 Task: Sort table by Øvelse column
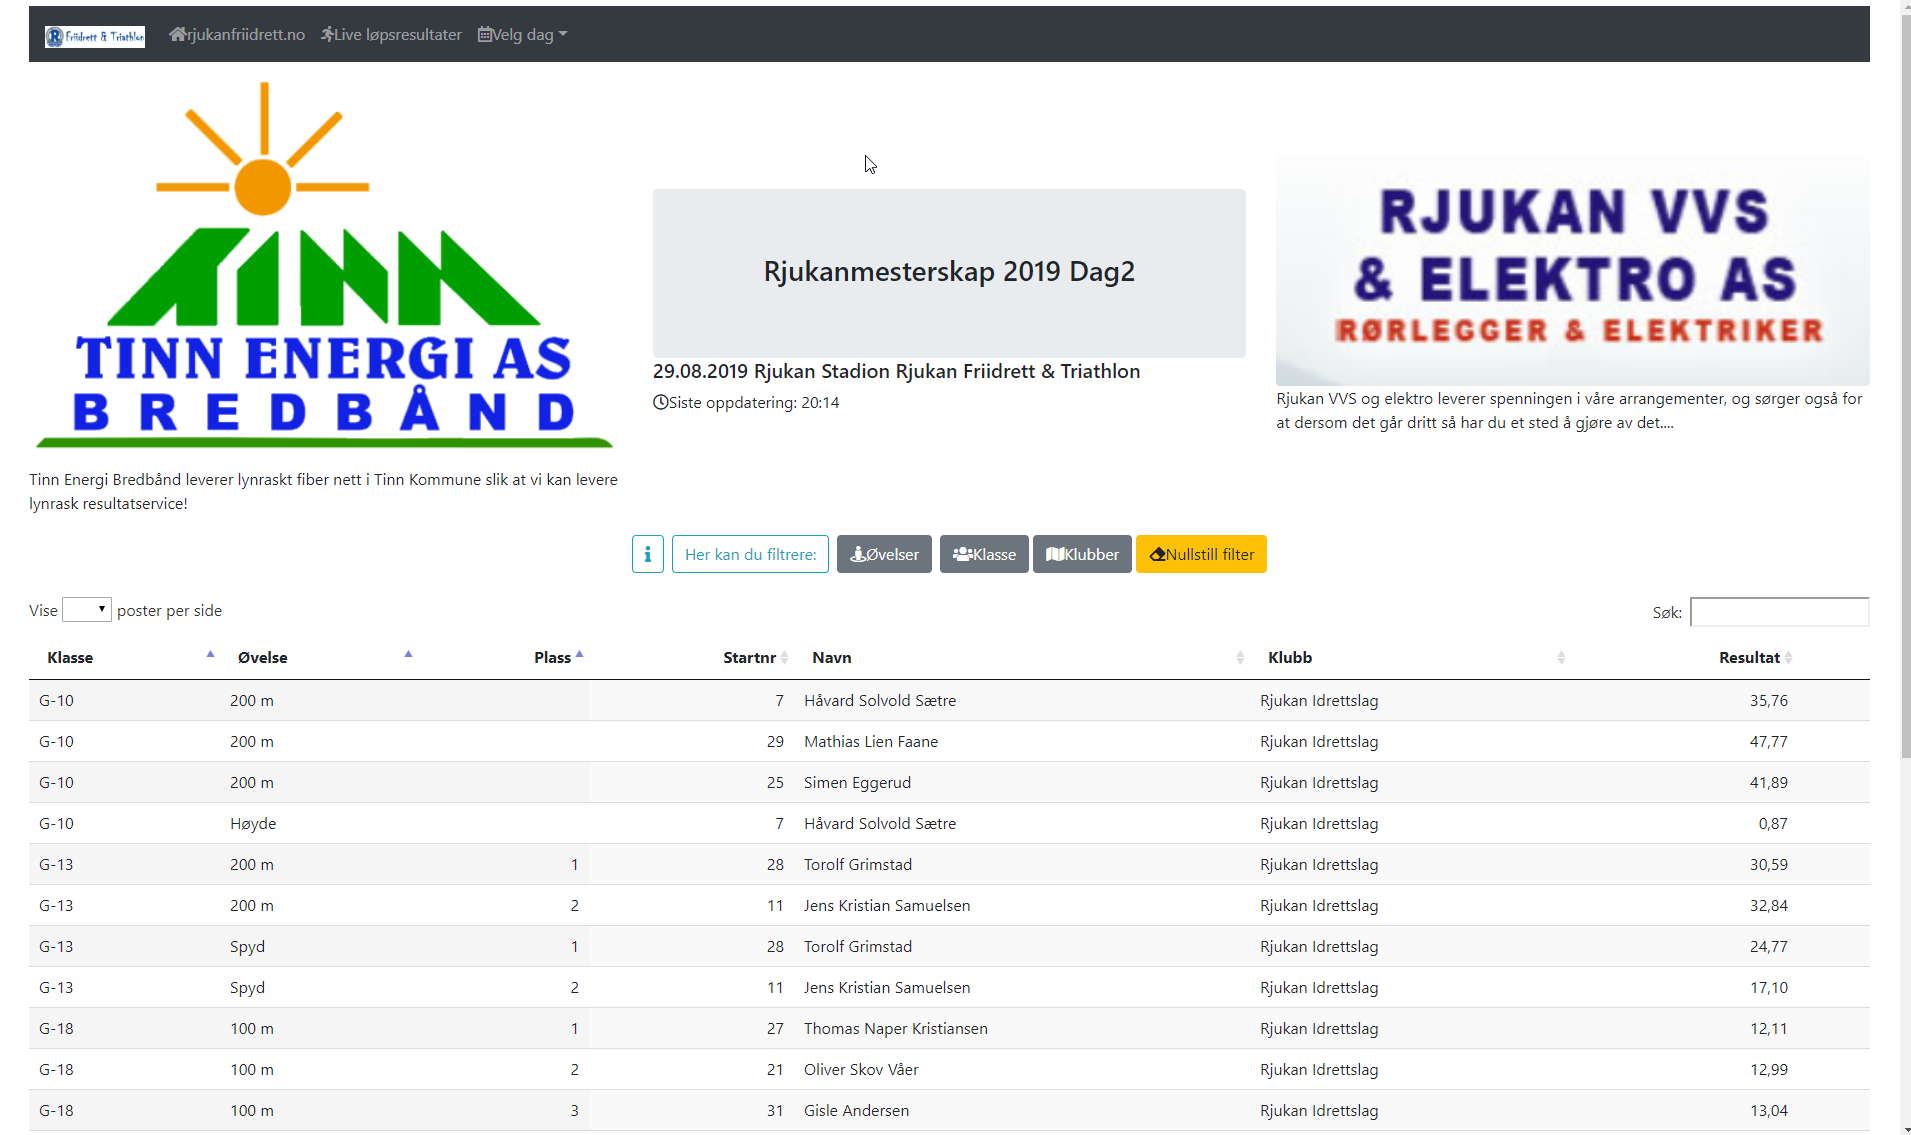click(x=320, y=657)
